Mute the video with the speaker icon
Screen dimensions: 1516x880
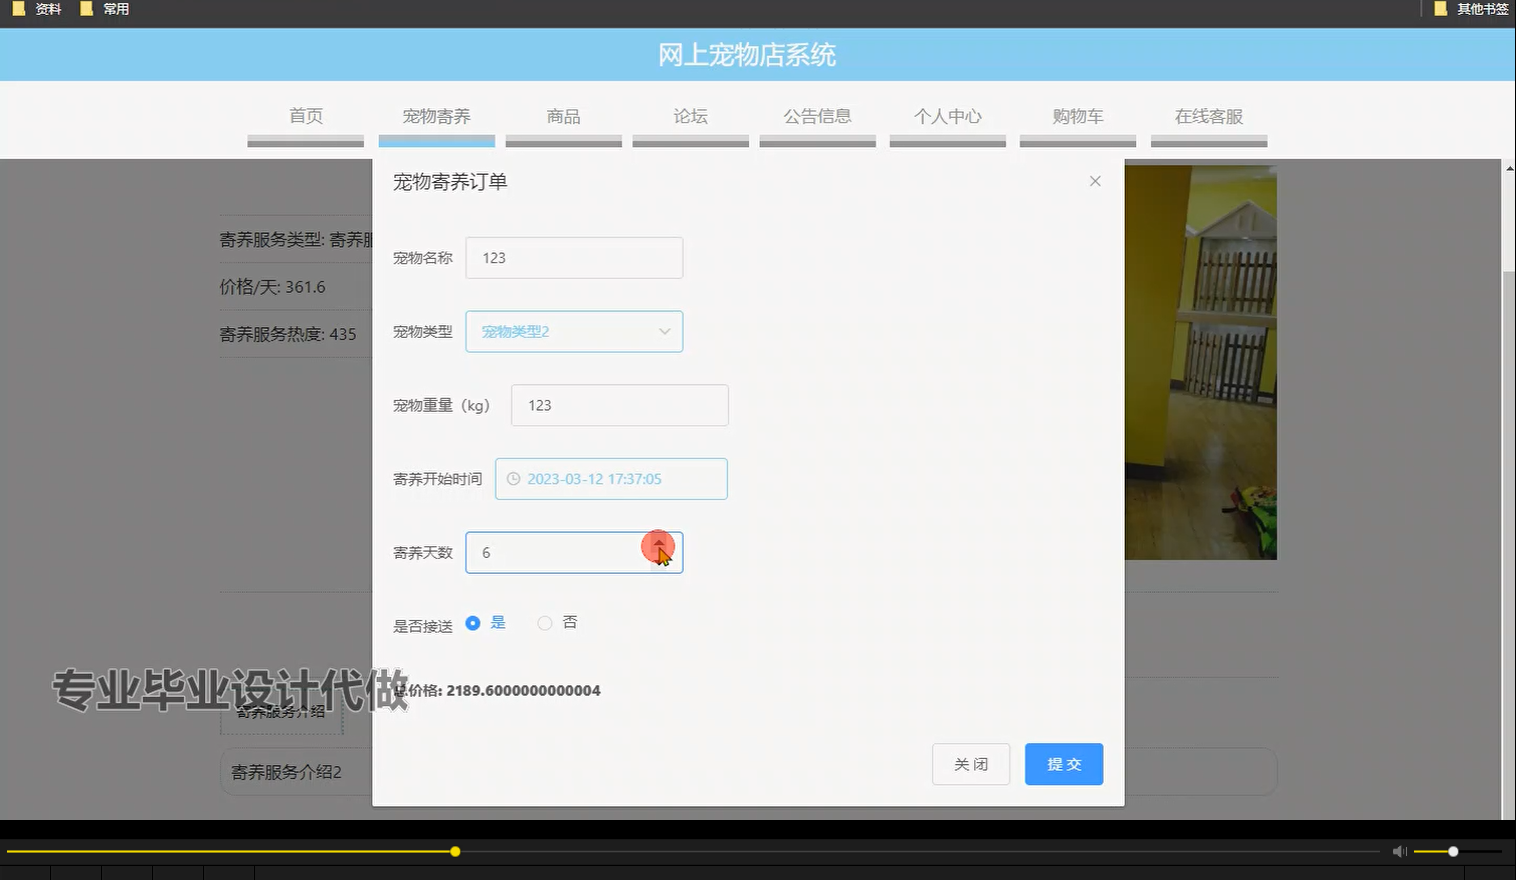pyautogui.click(x=1398, y=851)
